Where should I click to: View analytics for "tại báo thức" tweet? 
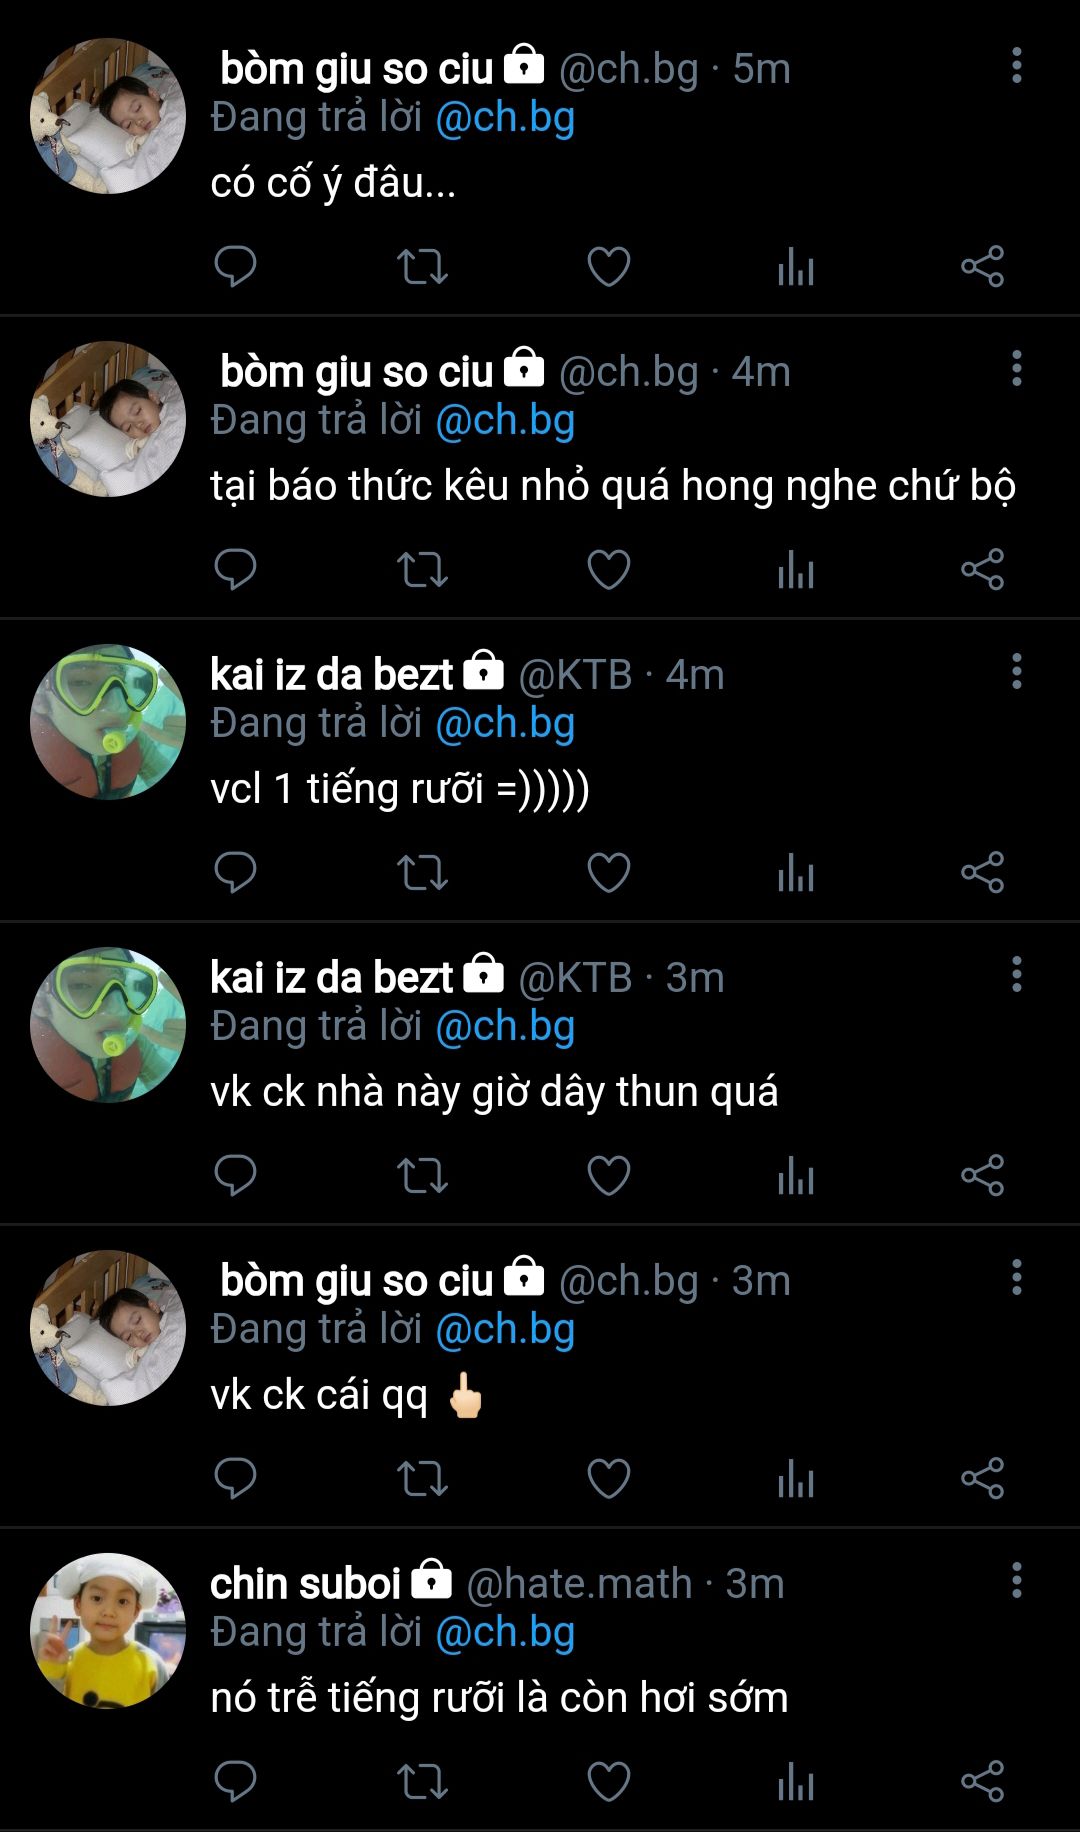[x=796, y=569]
